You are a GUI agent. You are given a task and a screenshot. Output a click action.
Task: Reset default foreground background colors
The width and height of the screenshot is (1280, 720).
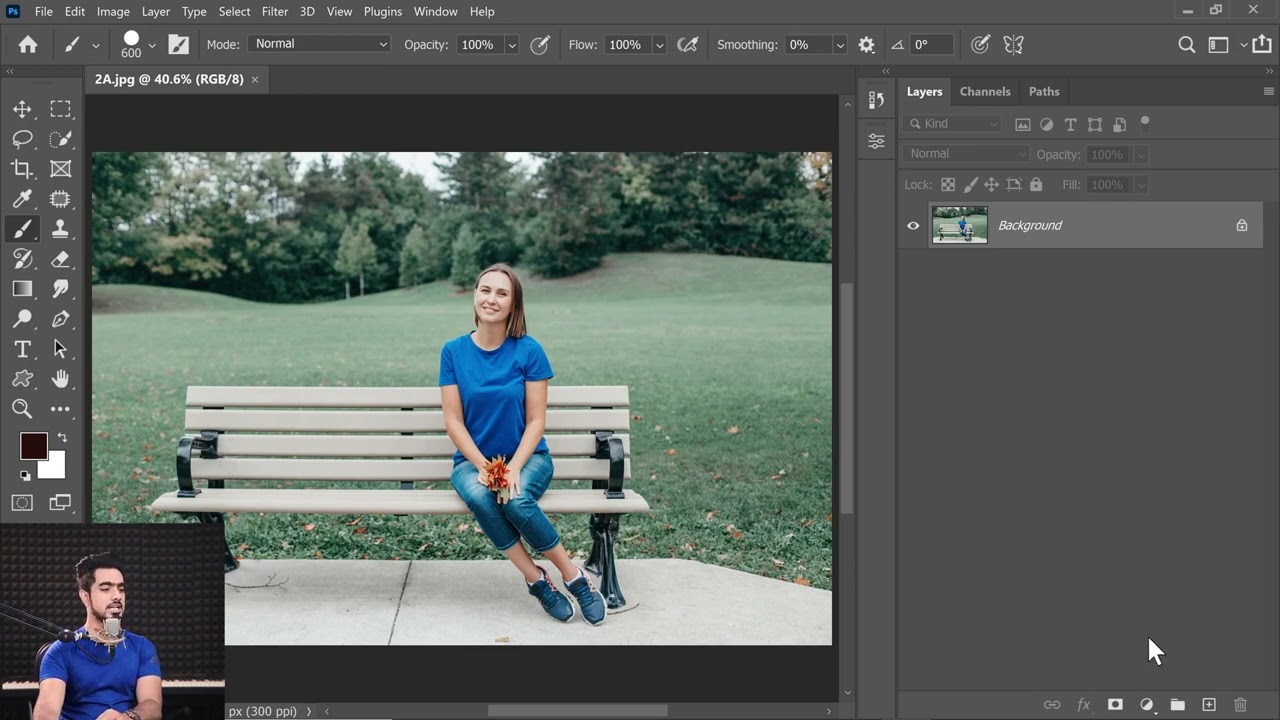coord(25,476)
